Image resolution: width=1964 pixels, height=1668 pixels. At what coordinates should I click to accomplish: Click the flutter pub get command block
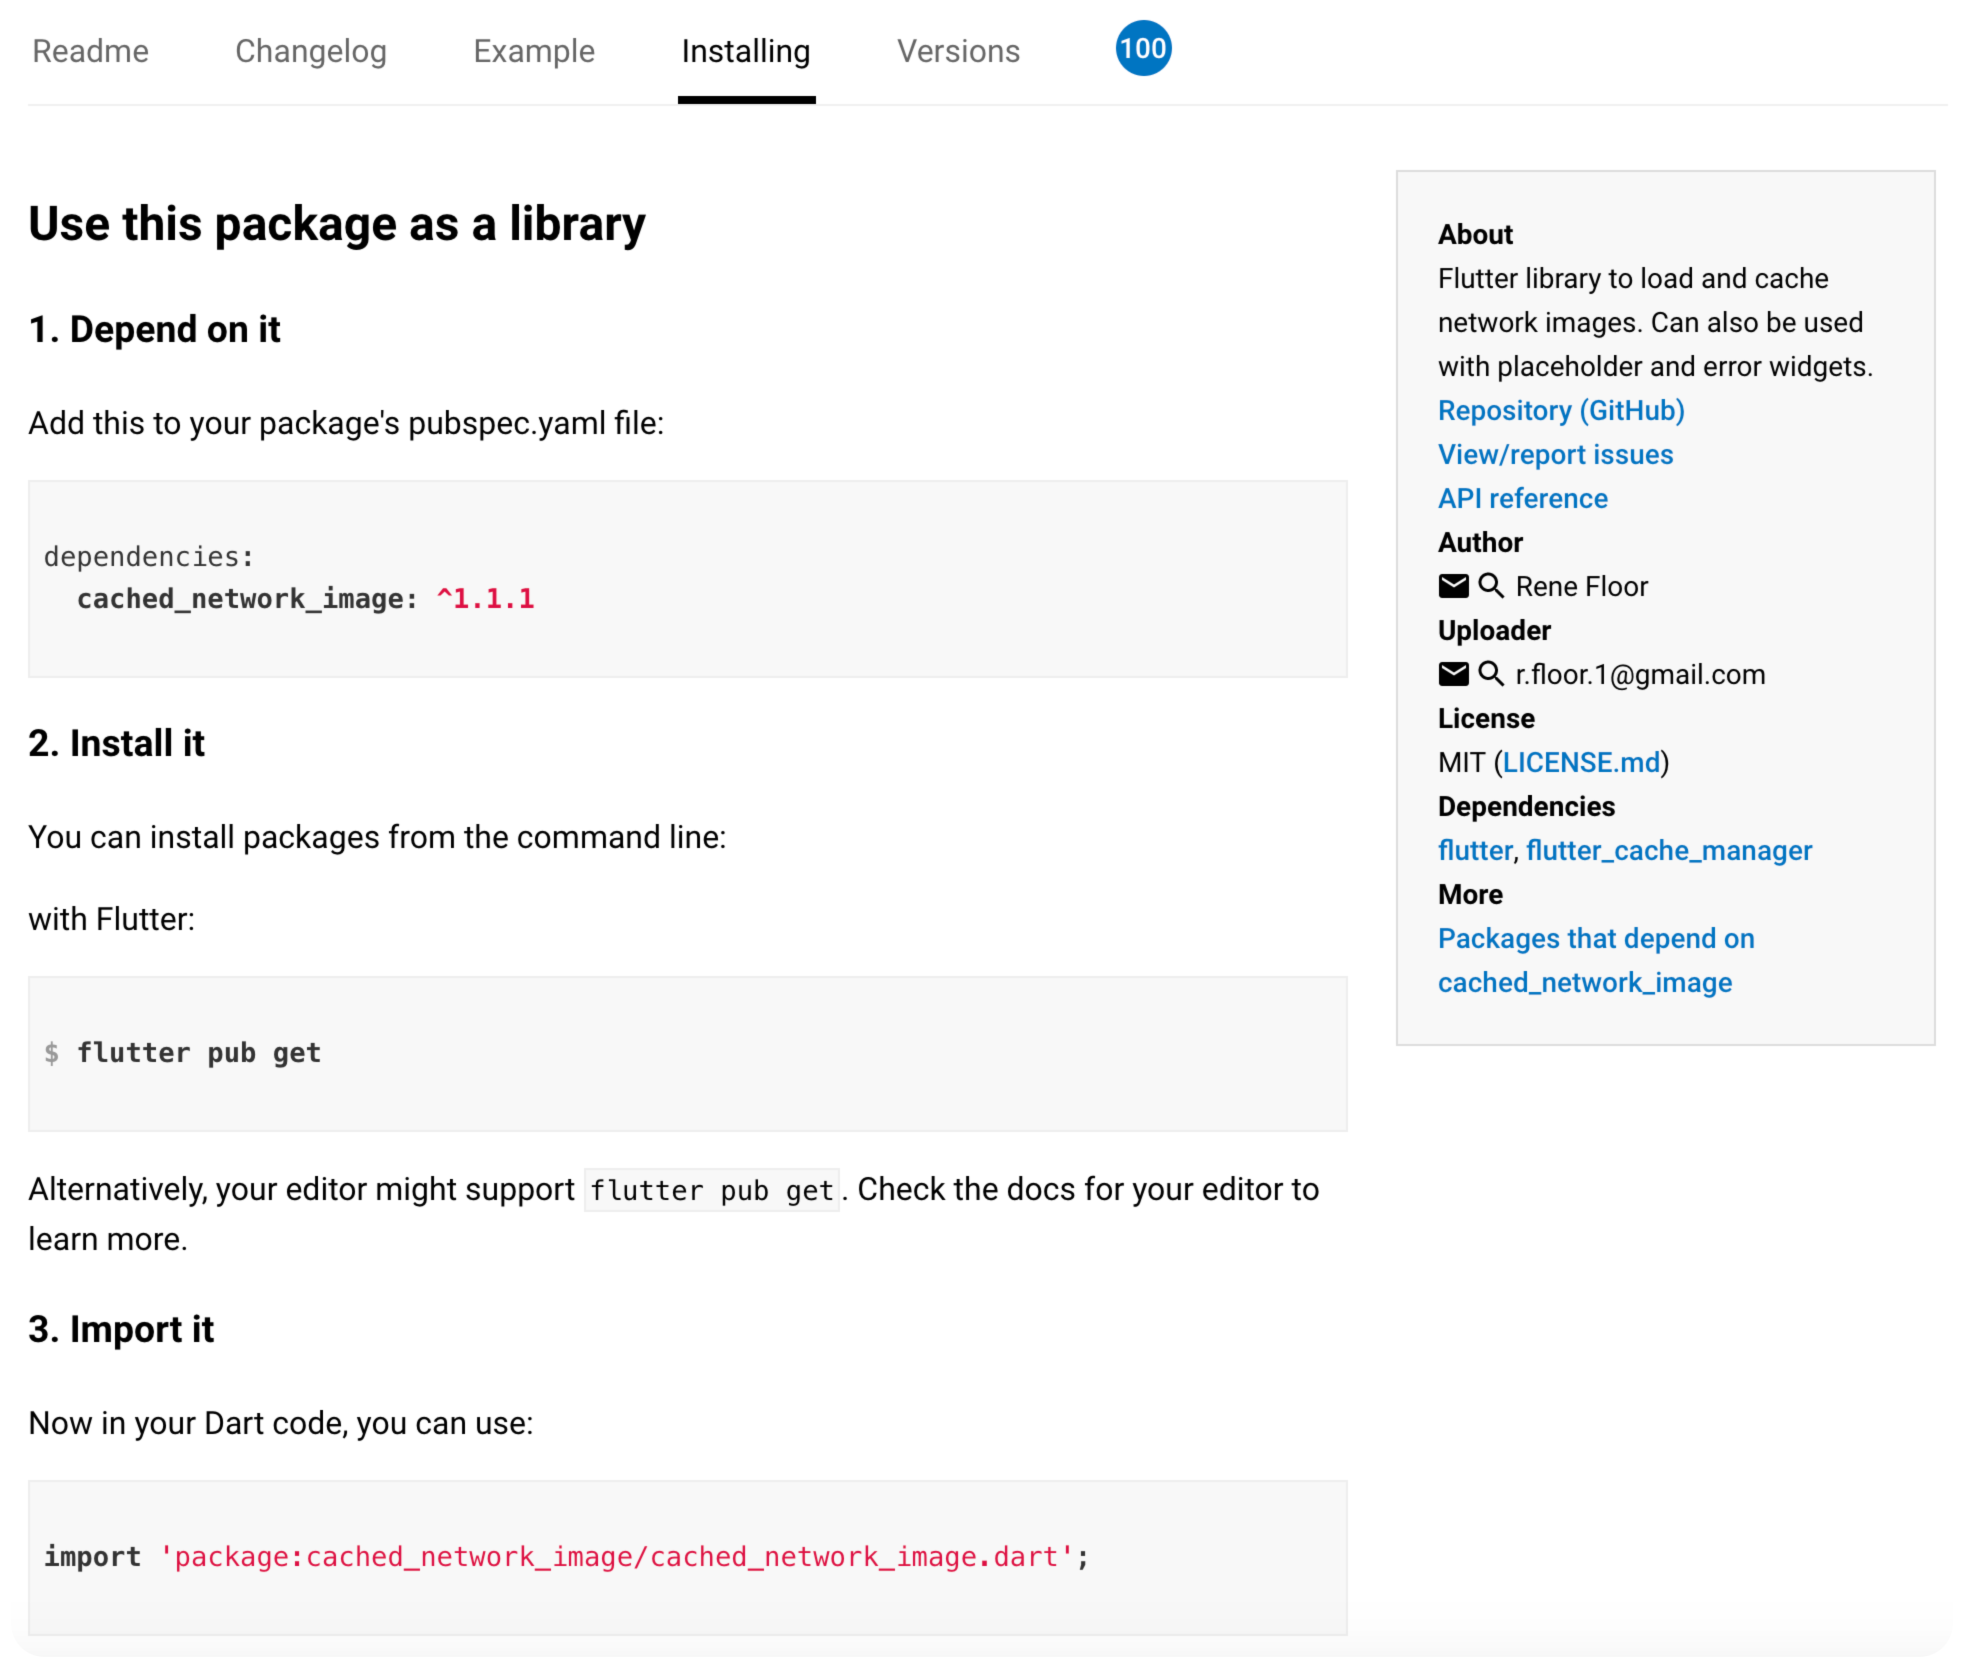click(686, 1053)
